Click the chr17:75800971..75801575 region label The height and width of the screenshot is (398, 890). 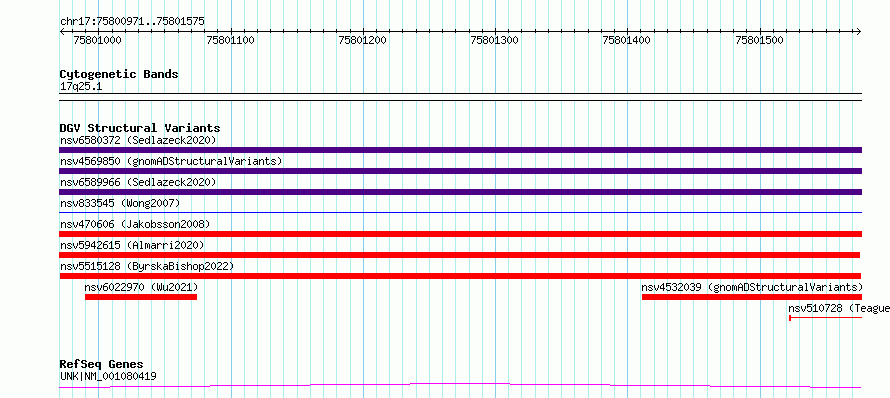pos(132,22)
